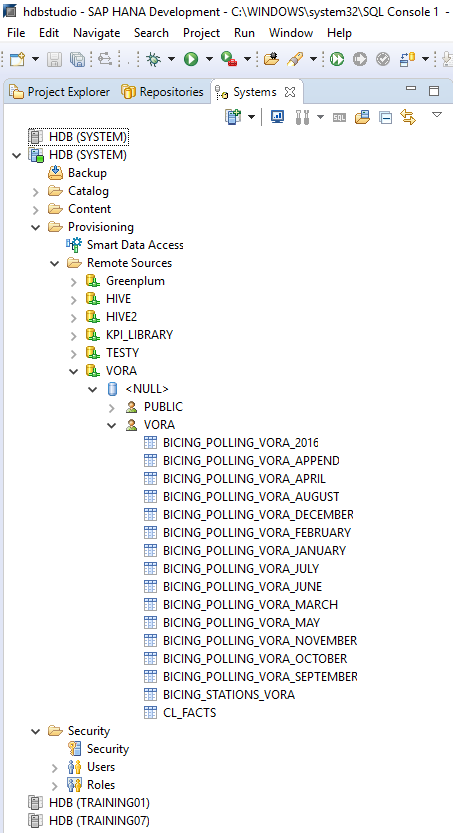Click the tools wrench icon in Systems view

pos(302,116)
